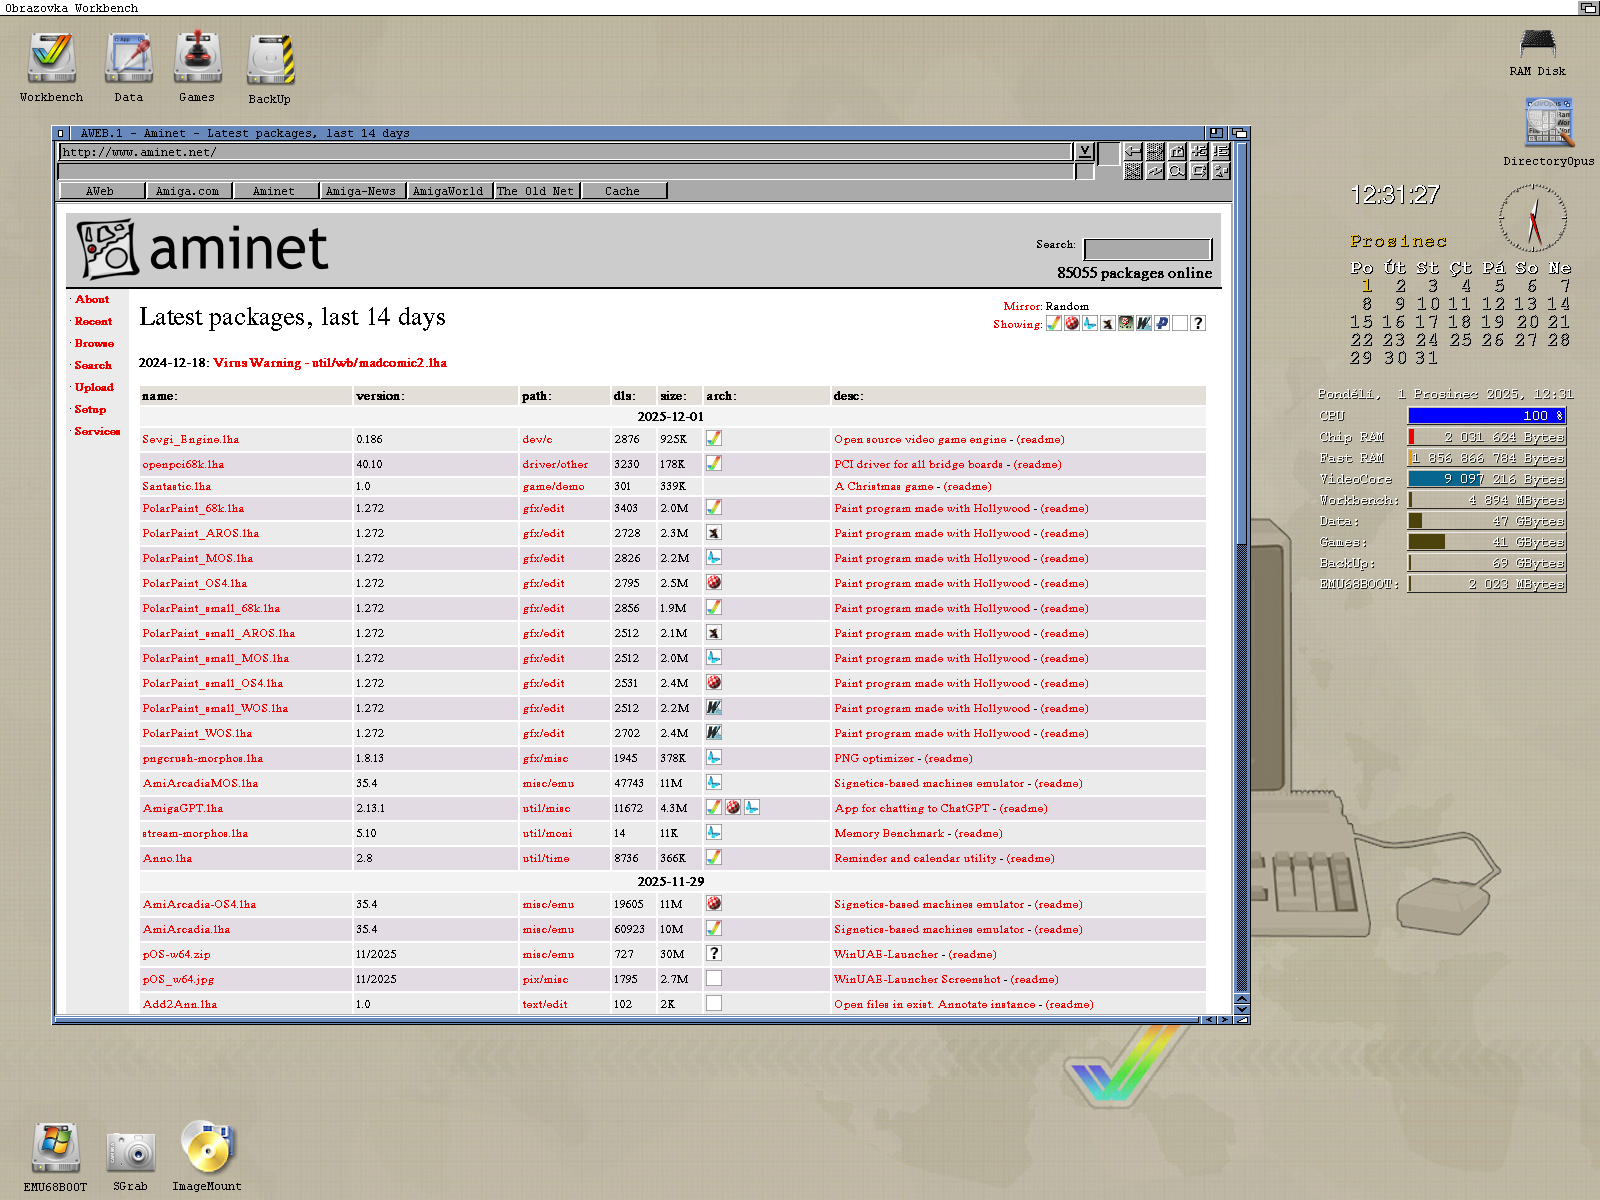Click the AmigaWorld bookmark button

pyautogui.click(x=448, y=191)
